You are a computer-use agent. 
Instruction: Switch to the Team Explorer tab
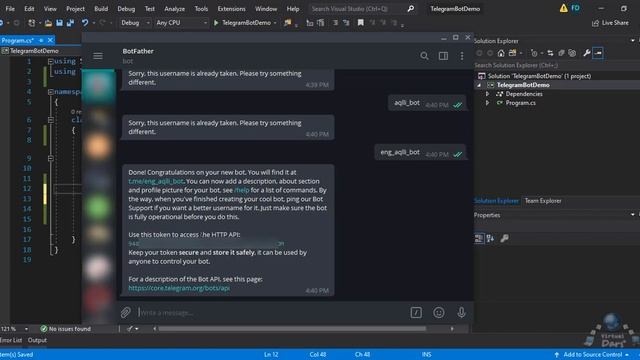543,201
